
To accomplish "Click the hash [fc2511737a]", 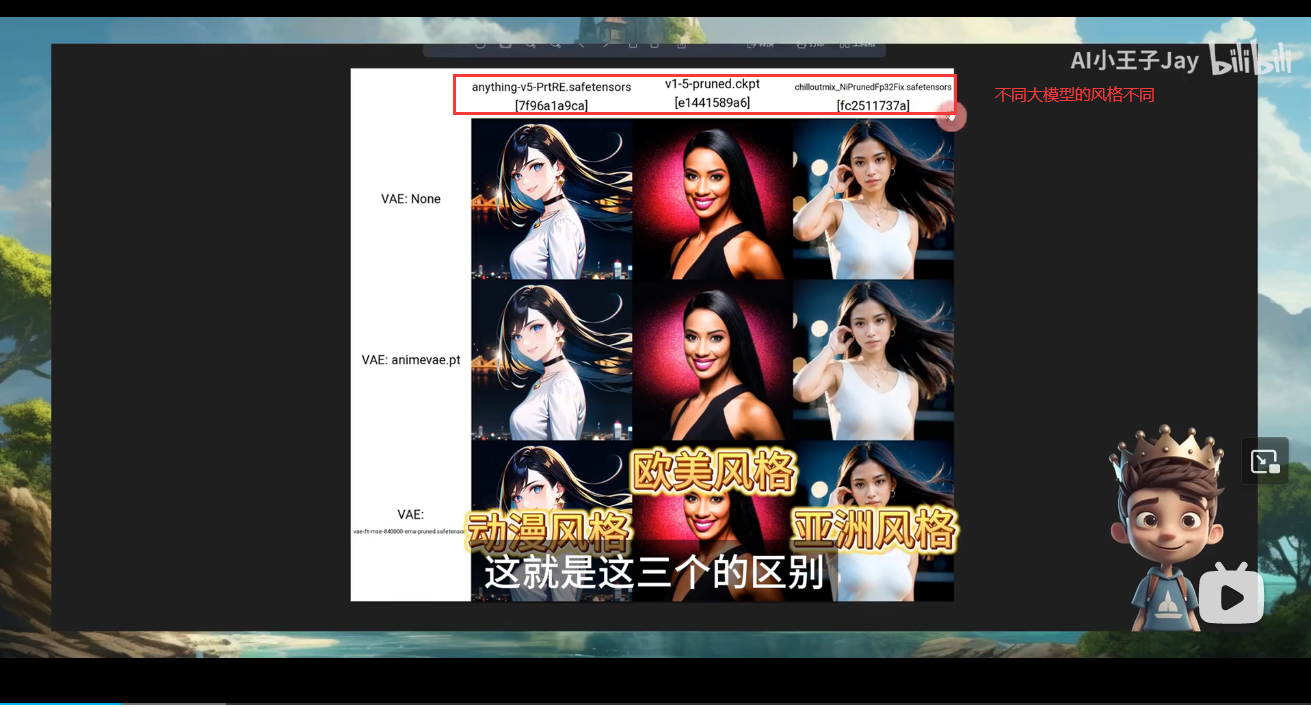I will click(x=873, y=105).
